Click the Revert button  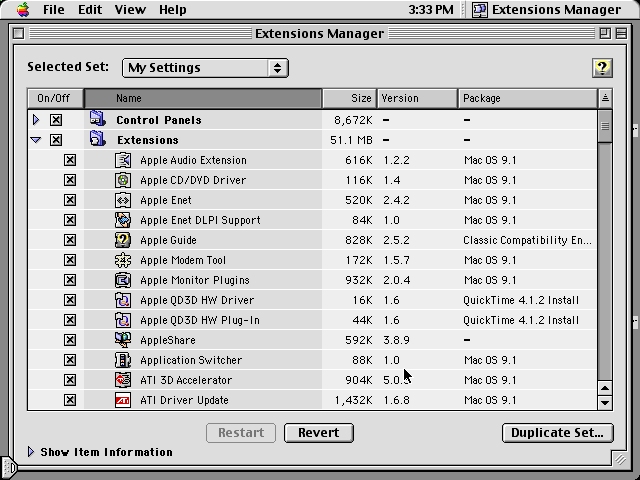(x=319, y=433)
